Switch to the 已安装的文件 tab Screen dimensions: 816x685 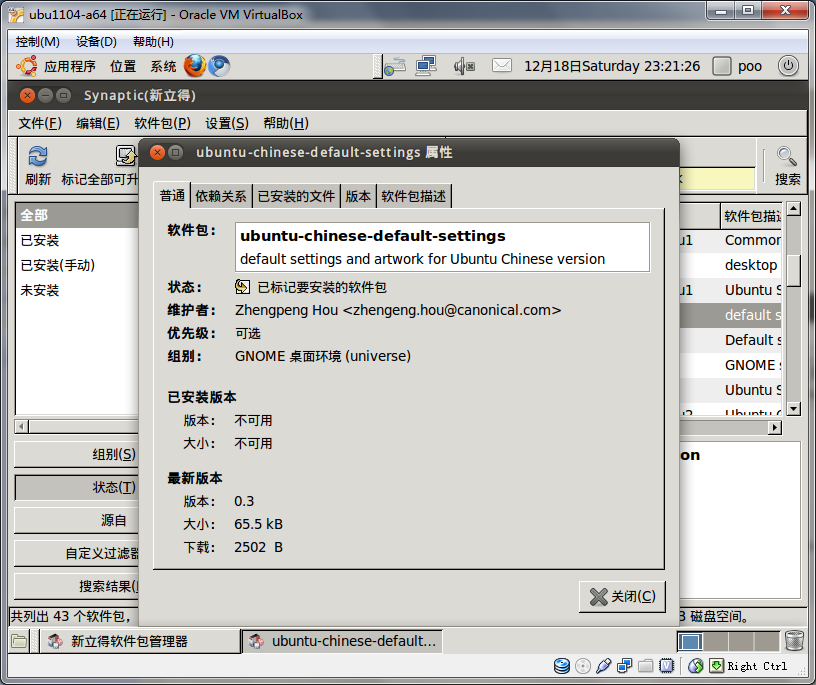pos(296,196)
